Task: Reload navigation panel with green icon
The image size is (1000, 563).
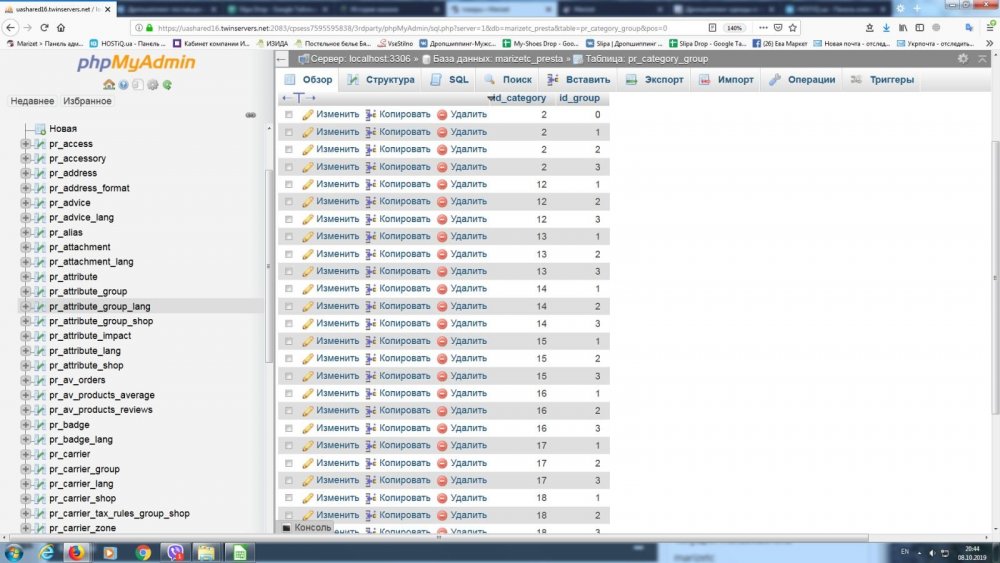Action: [167, 85]
